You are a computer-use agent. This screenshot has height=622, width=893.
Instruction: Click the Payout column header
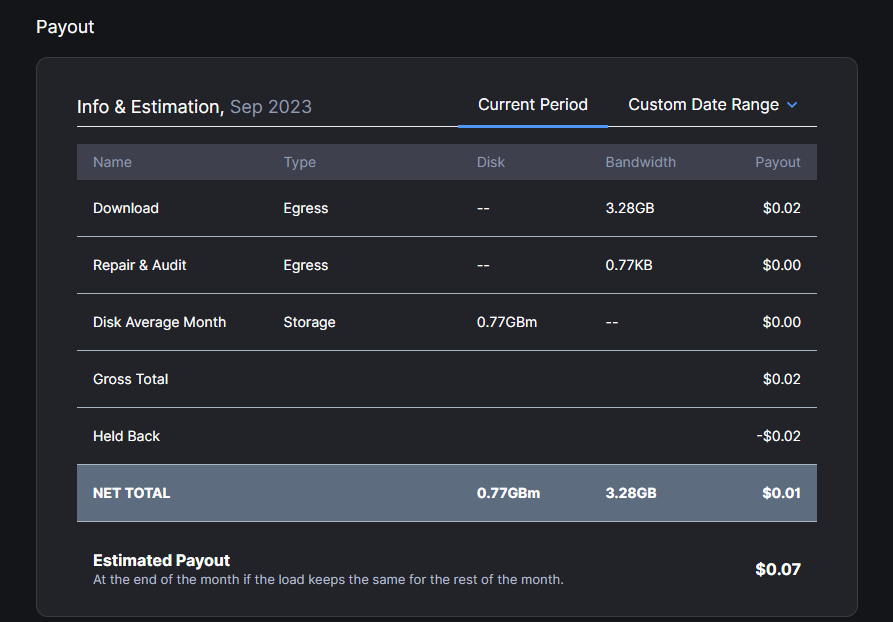[777, 162]
